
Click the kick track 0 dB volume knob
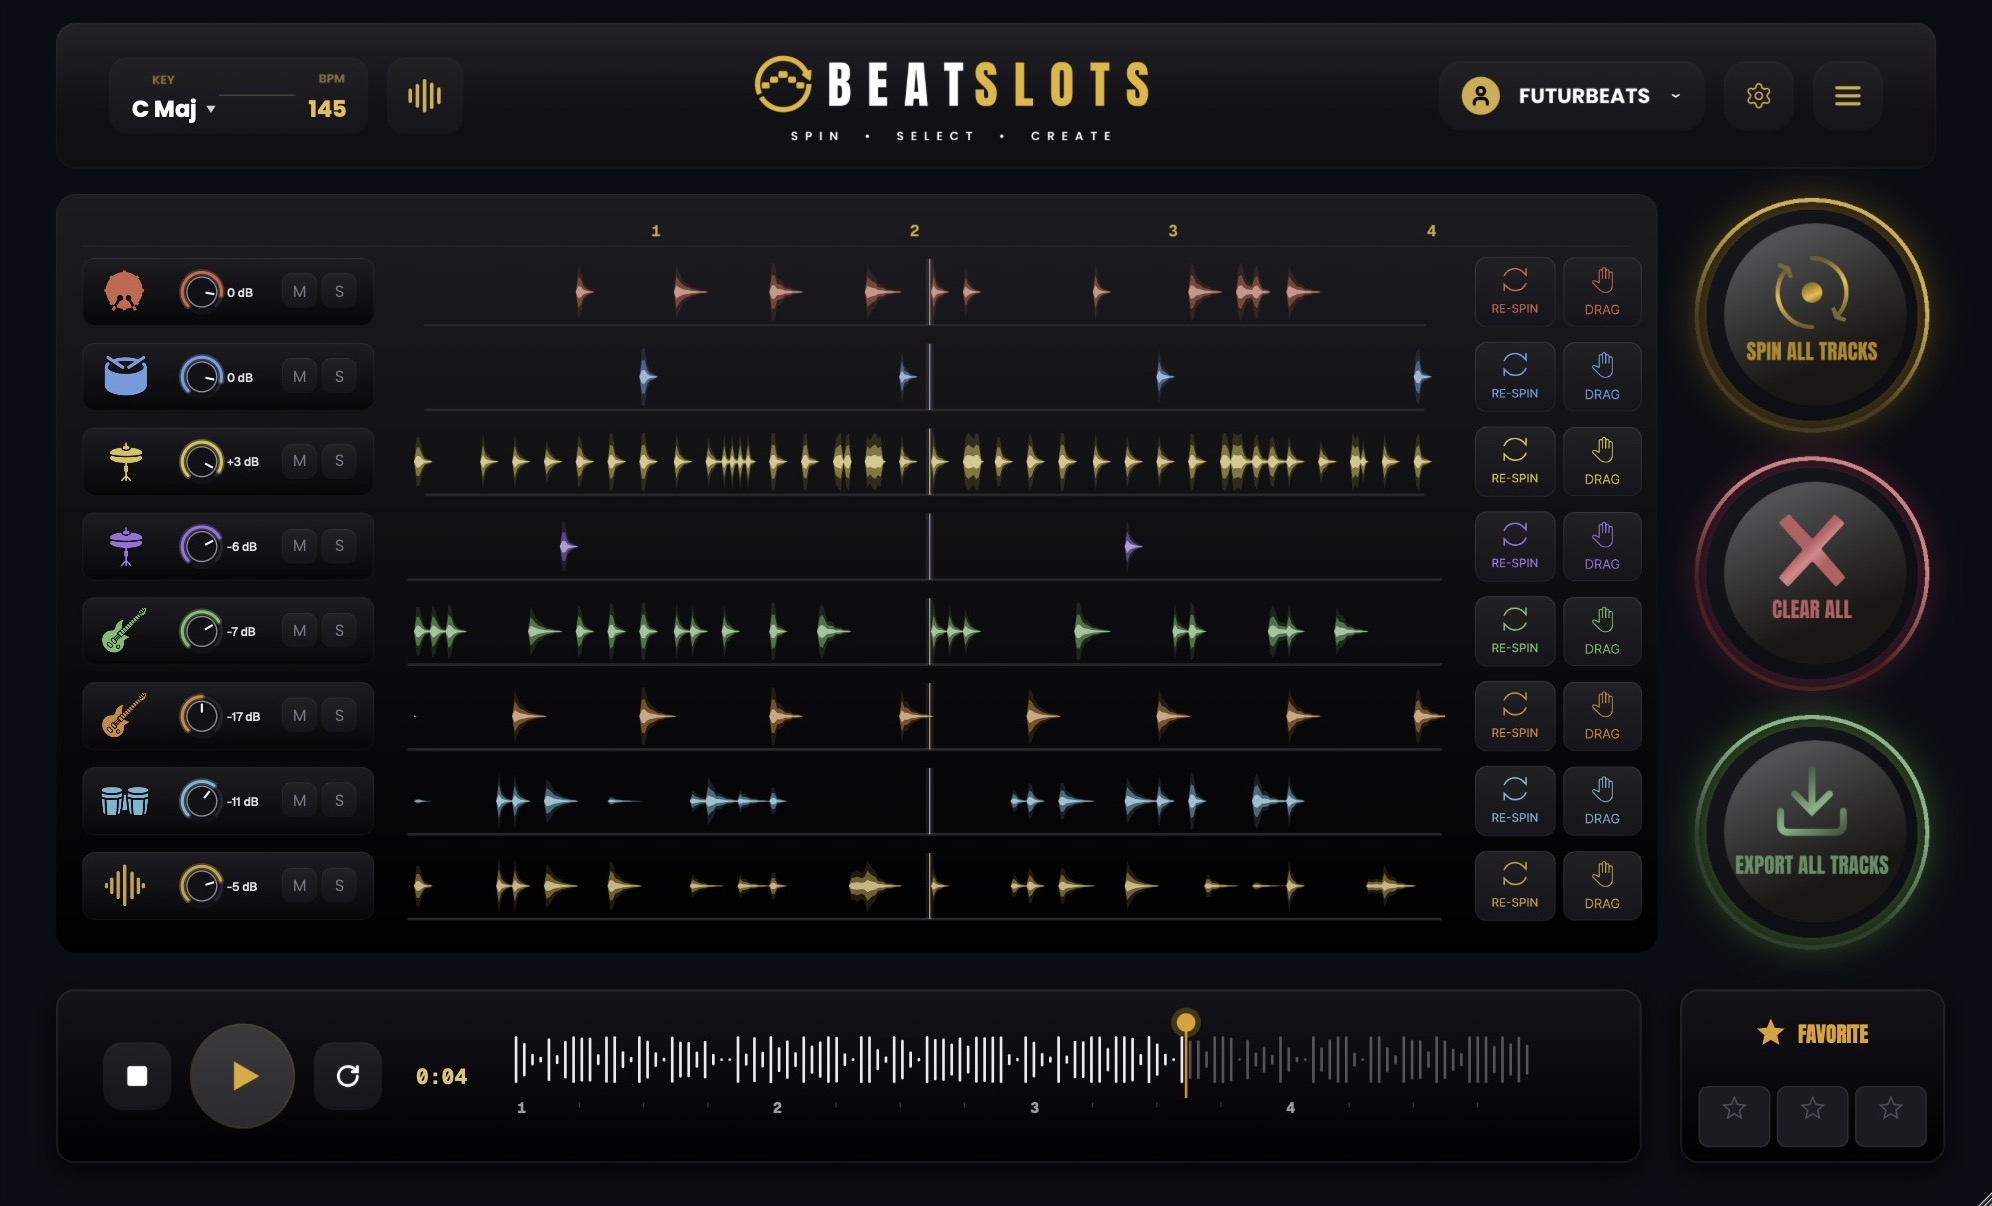point(201,292)
